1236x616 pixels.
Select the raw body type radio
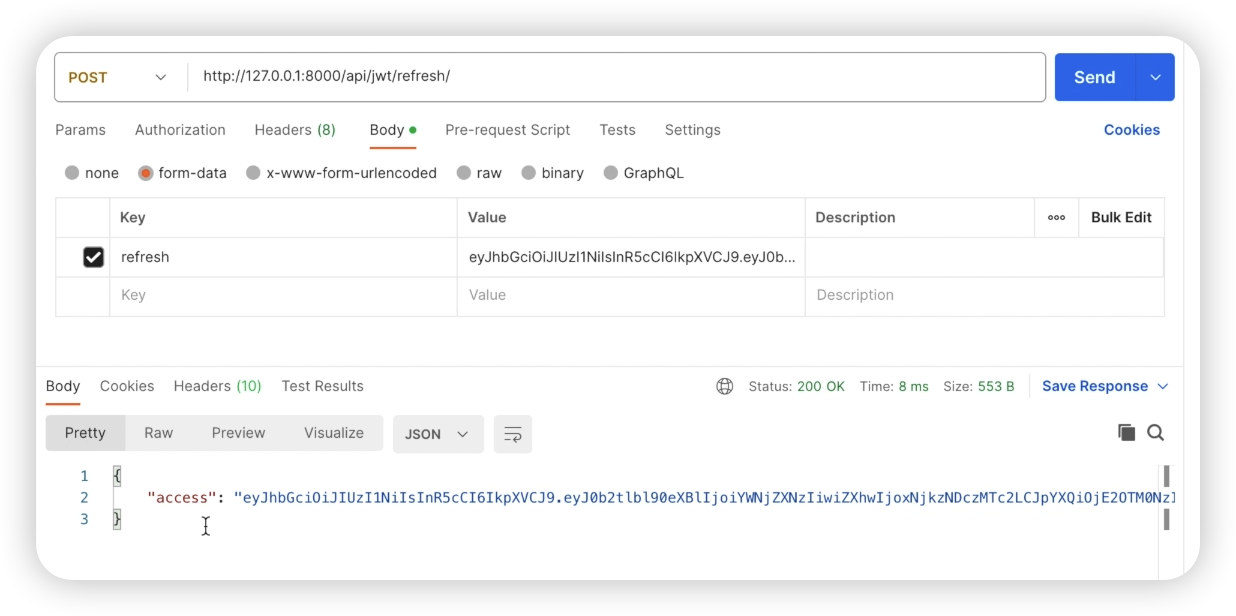(x=464, y=173)
